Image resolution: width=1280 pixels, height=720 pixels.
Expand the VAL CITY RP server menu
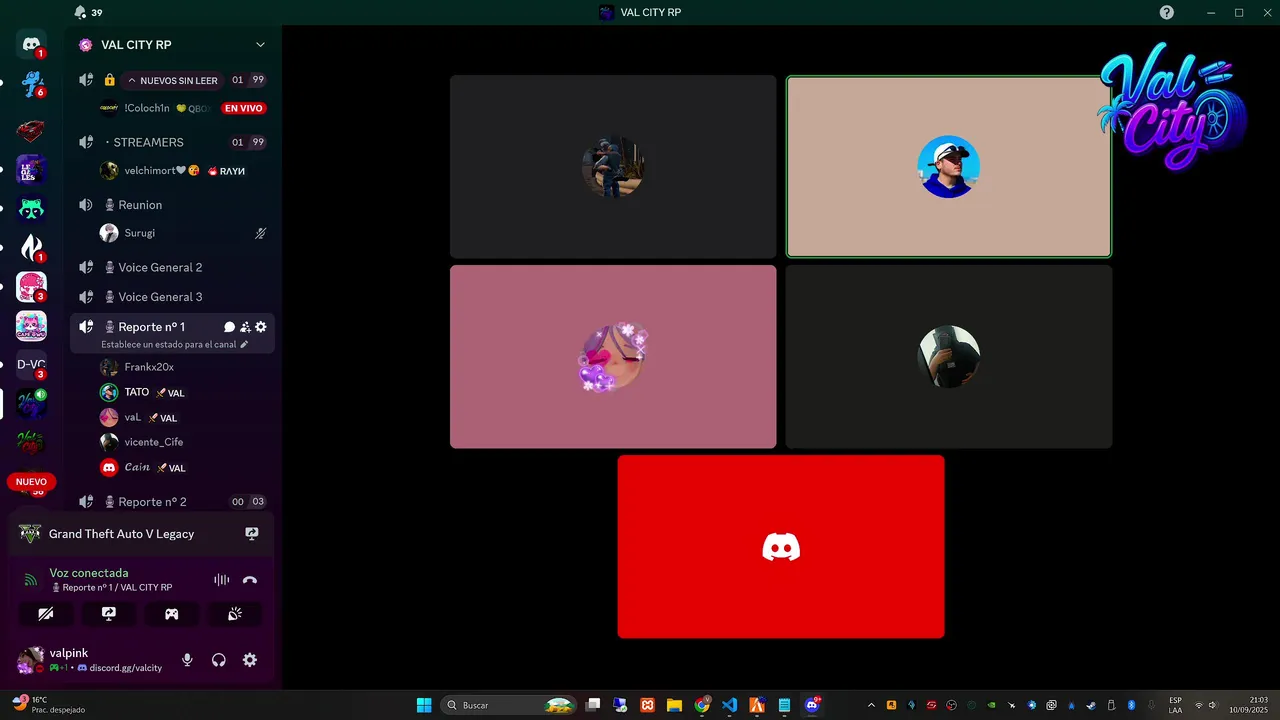click(260, 45)
